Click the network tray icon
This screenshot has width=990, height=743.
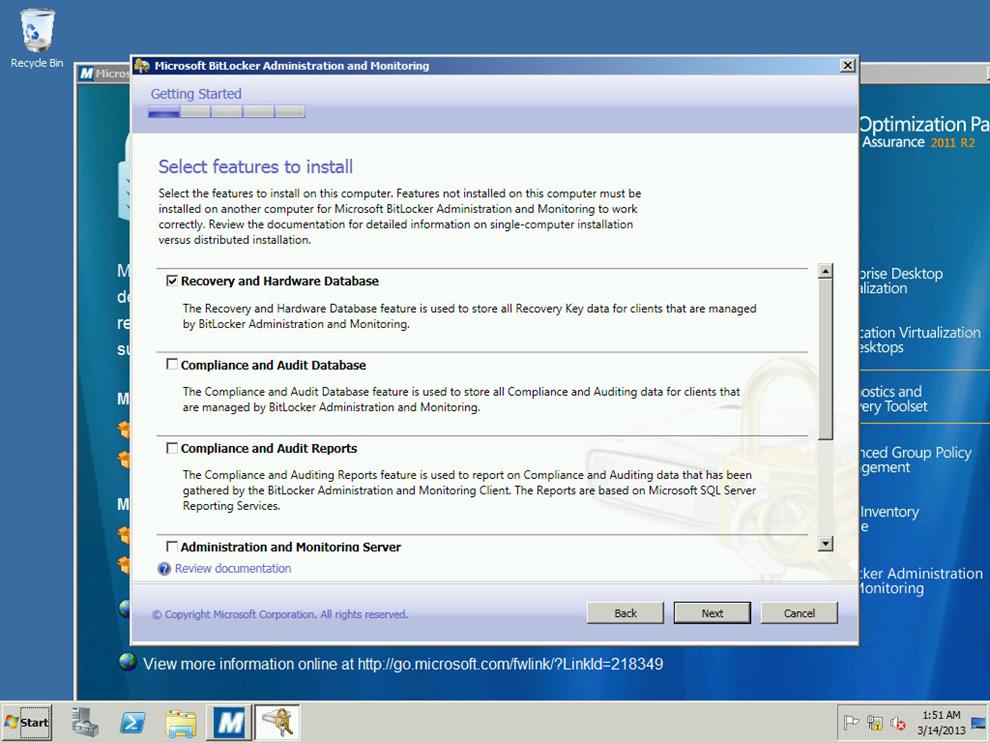point(874,723)
